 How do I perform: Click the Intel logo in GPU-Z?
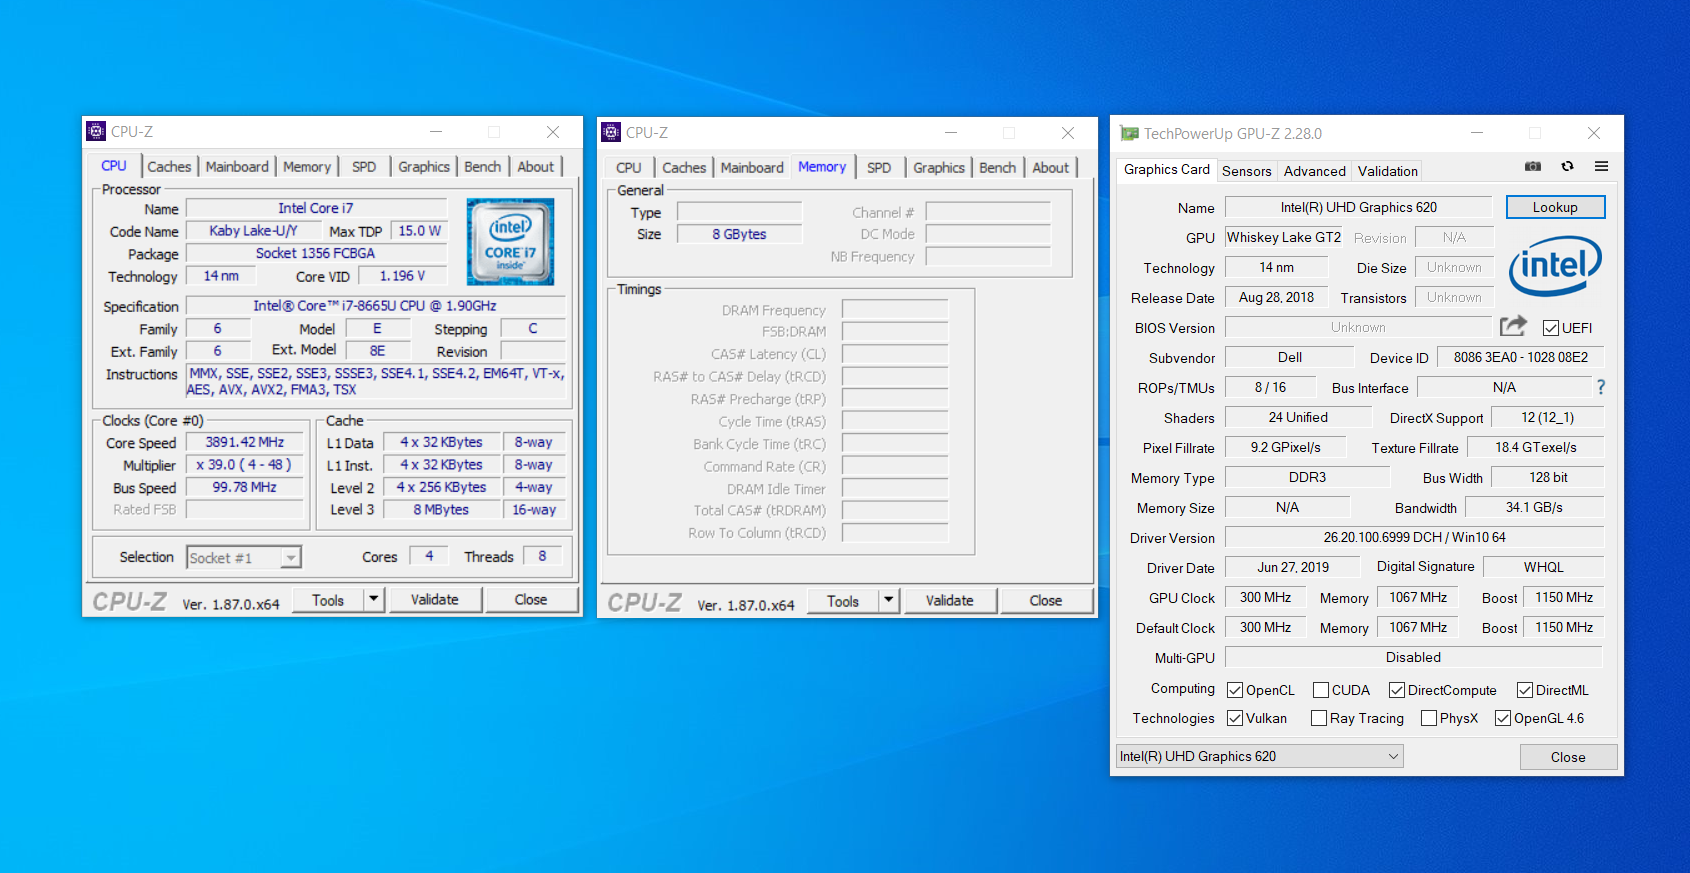[1555, 266]
